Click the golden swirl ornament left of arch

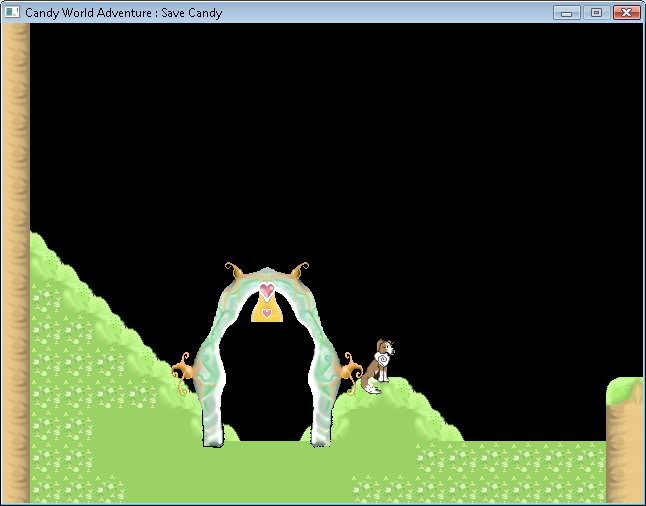[x=183, y=372]
